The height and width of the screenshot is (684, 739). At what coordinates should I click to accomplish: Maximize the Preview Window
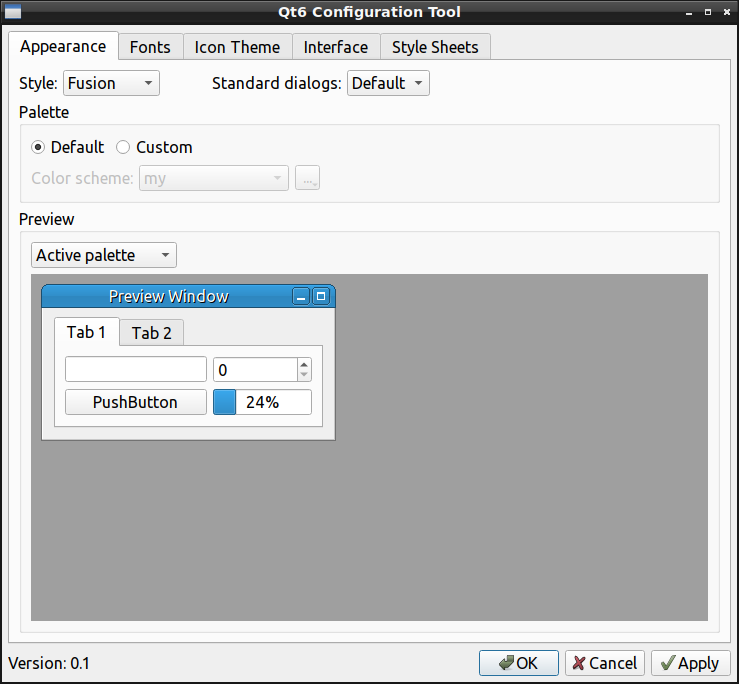point(321,297)
